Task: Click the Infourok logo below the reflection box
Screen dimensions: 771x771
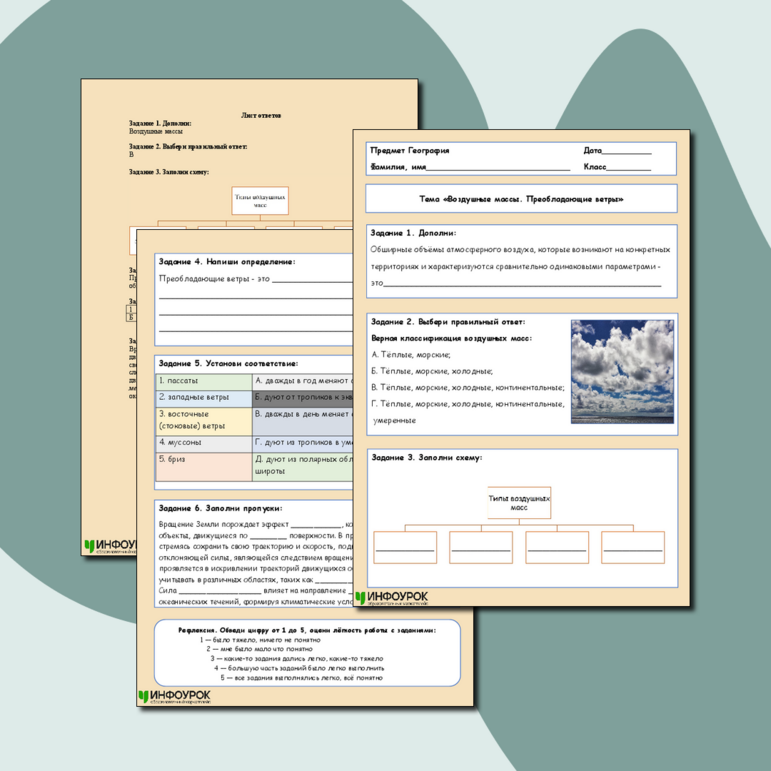Action: 176,697
